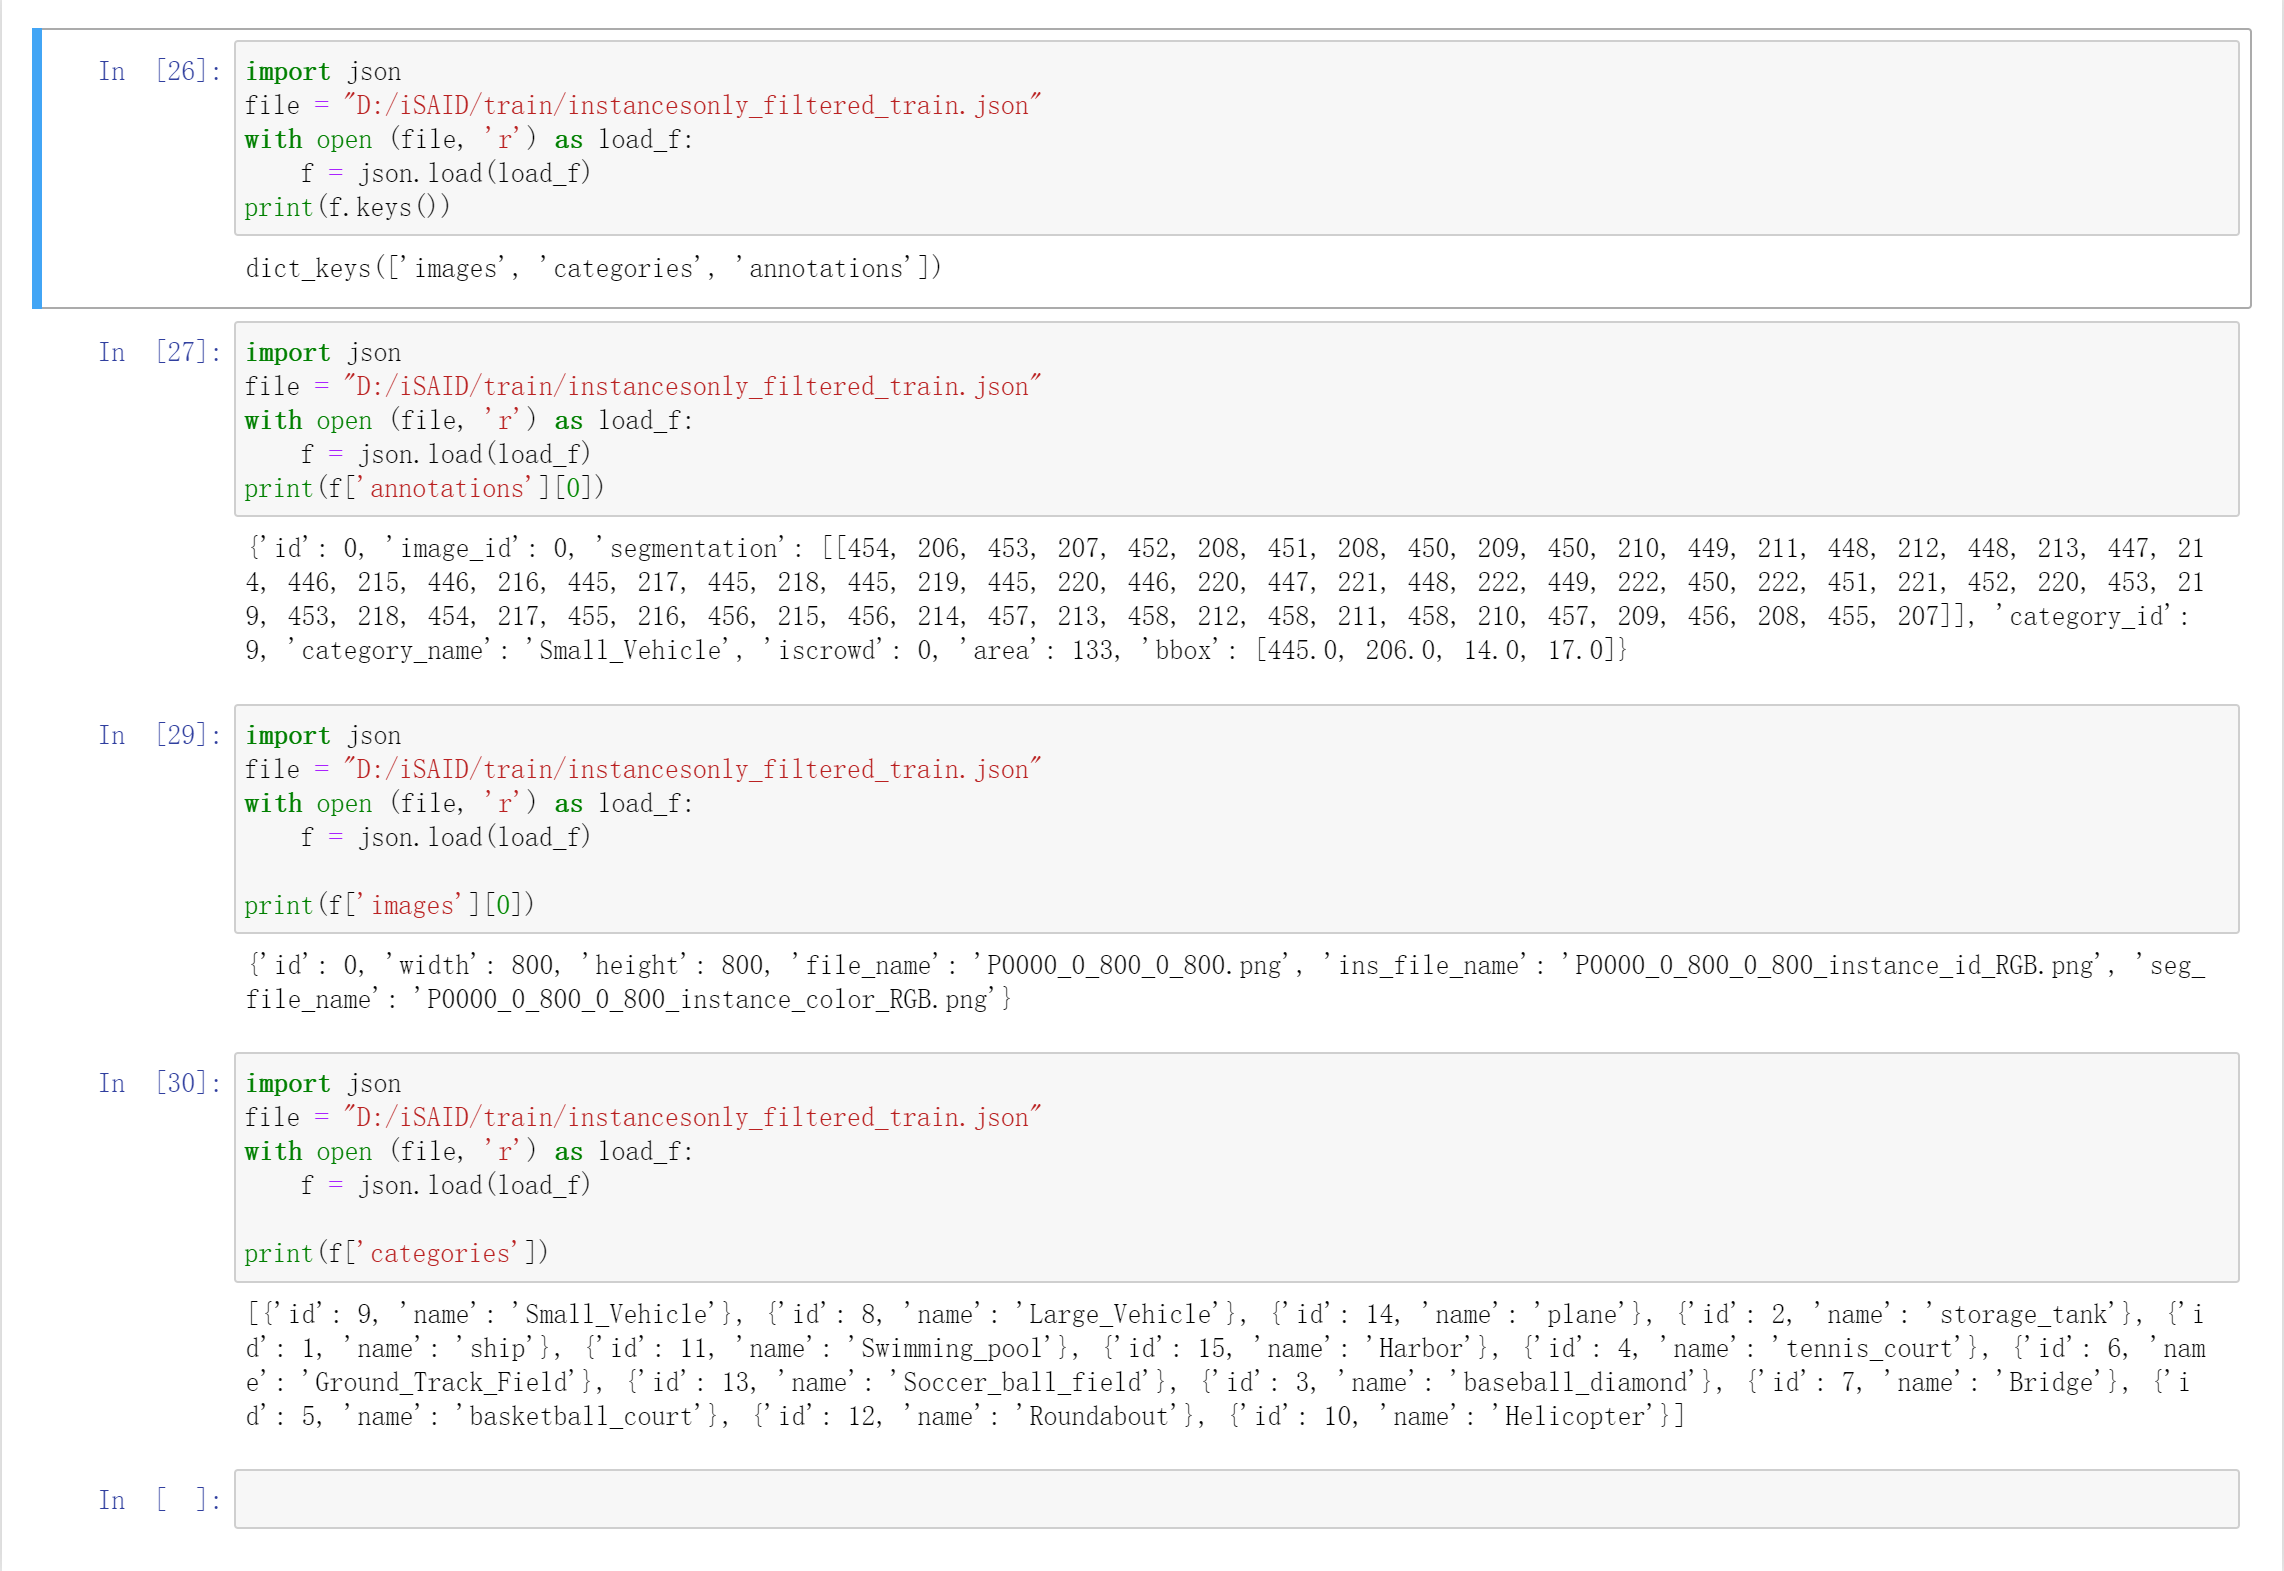
Task: Click the import json line in cell 30
Action: [x=323, y=1083]
